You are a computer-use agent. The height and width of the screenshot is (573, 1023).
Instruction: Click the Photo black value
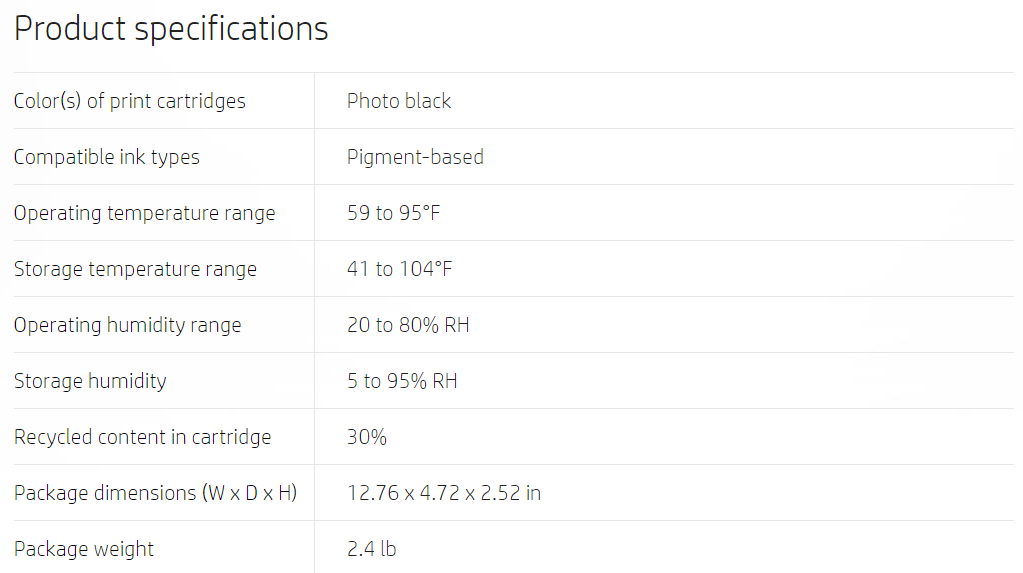pyautogui.click(x=399, y=101)
